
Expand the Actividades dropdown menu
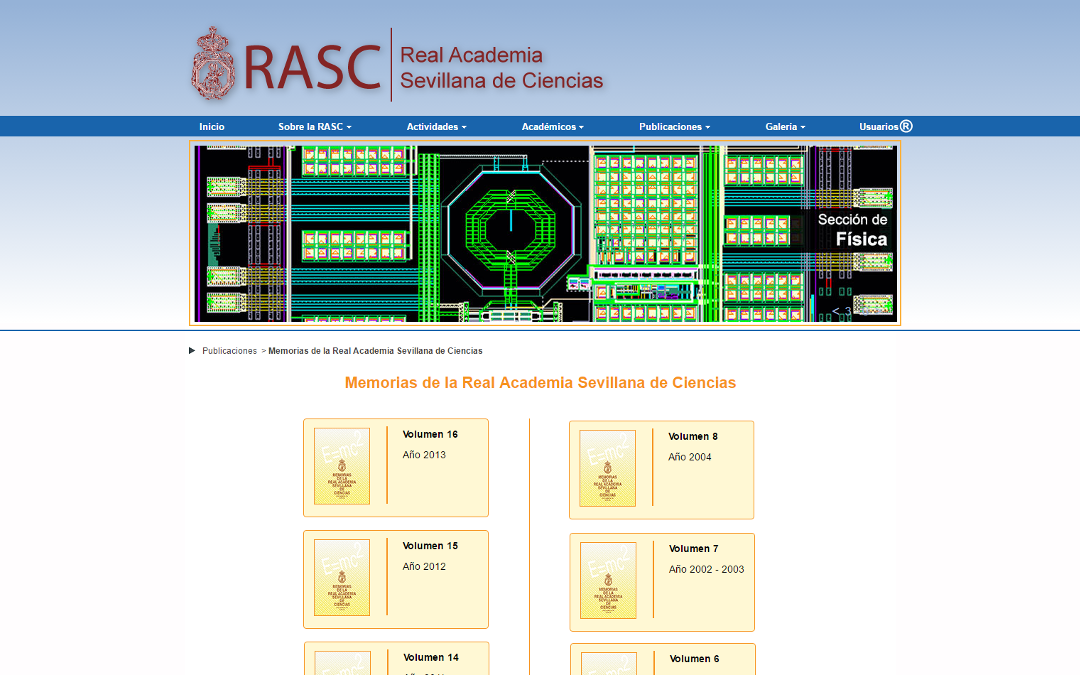(x=437, y=127)
